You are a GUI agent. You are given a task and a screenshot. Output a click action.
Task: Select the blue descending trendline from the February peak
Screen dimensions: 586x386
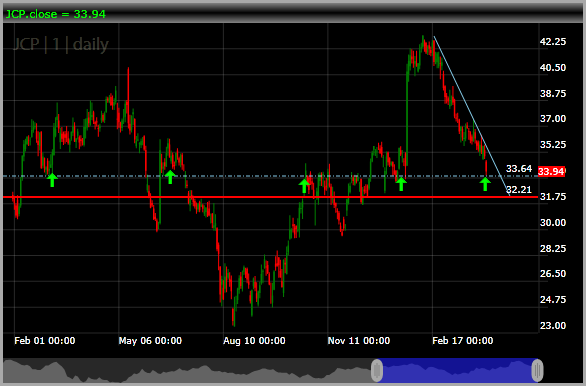[472, 116]
